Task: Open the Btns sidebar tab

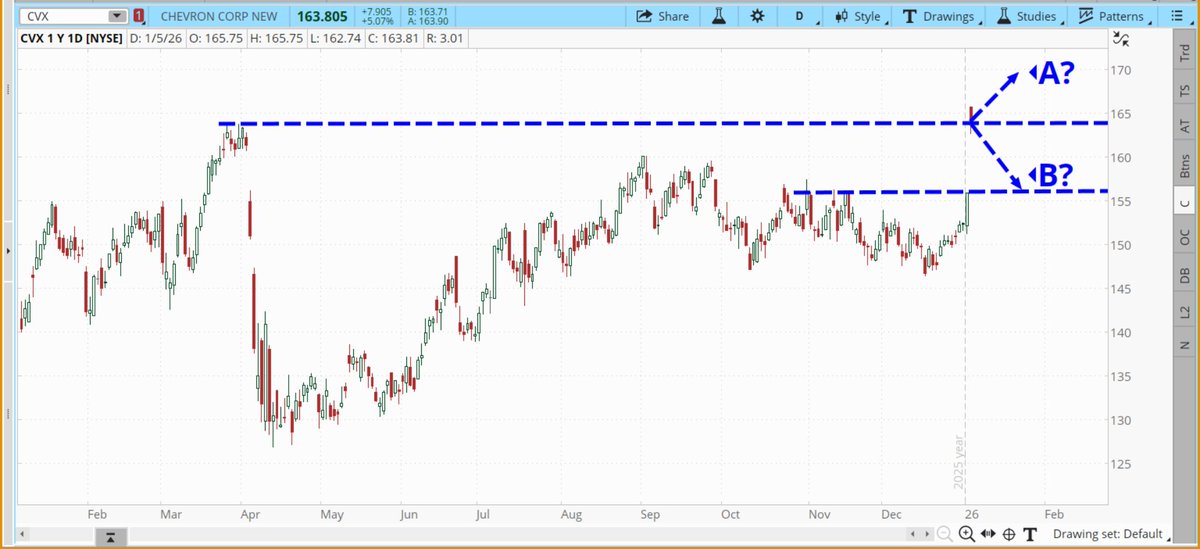Action: pos(1184,166)
